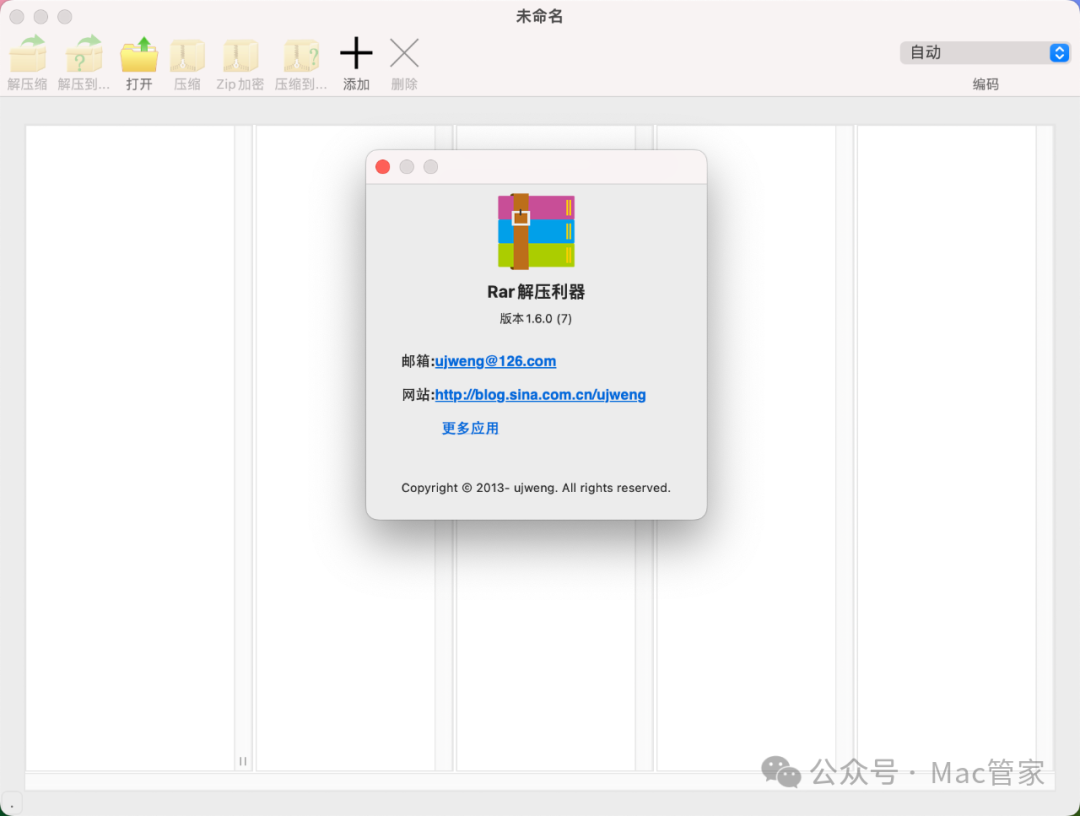Click the Rar app icon in about dialog

[536, 231]
